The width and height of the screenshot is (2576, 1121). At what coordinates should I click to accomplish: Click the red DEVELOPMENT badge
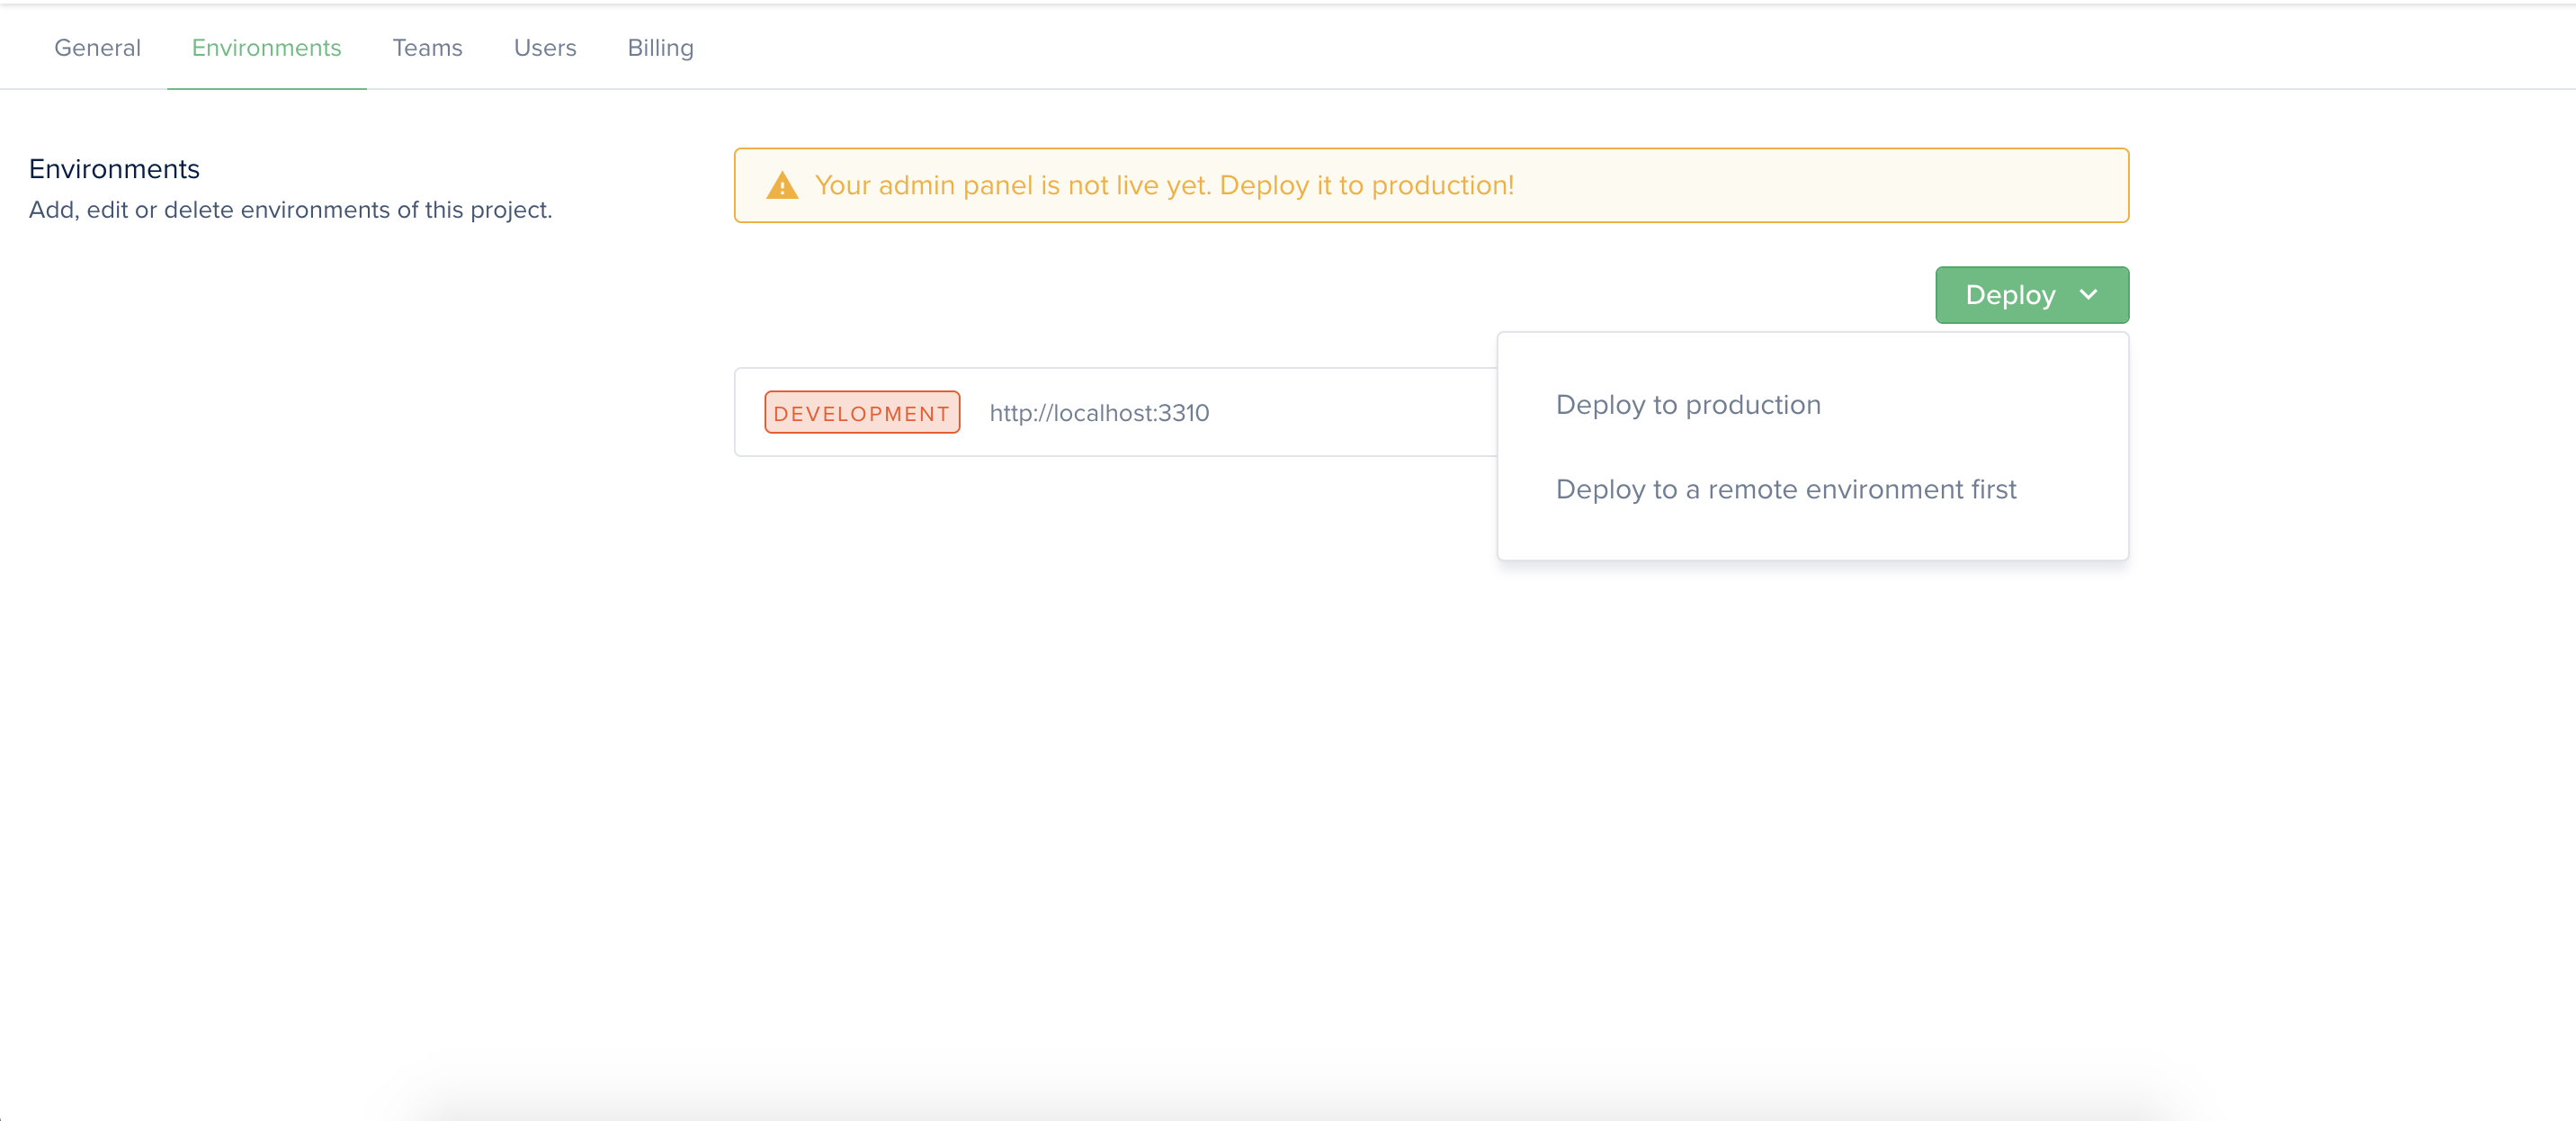pyautogui.click(x=861, y=413)
